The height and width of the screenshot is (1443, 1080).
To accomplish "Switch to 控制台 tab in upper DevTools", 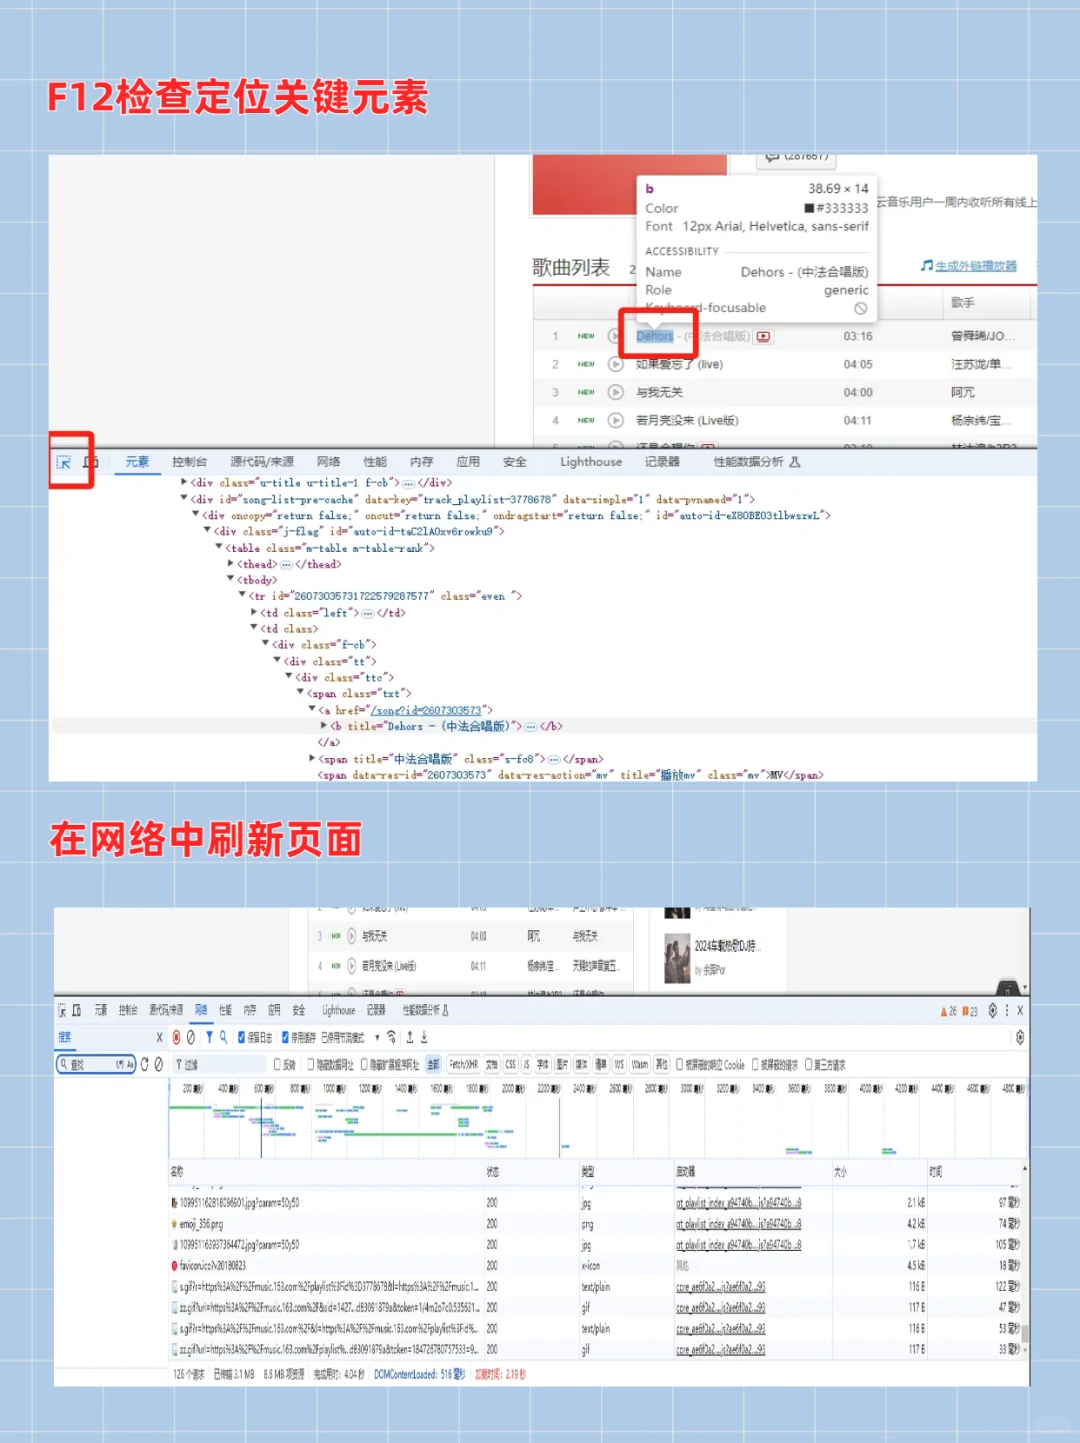I will click(x=189, y=462).
